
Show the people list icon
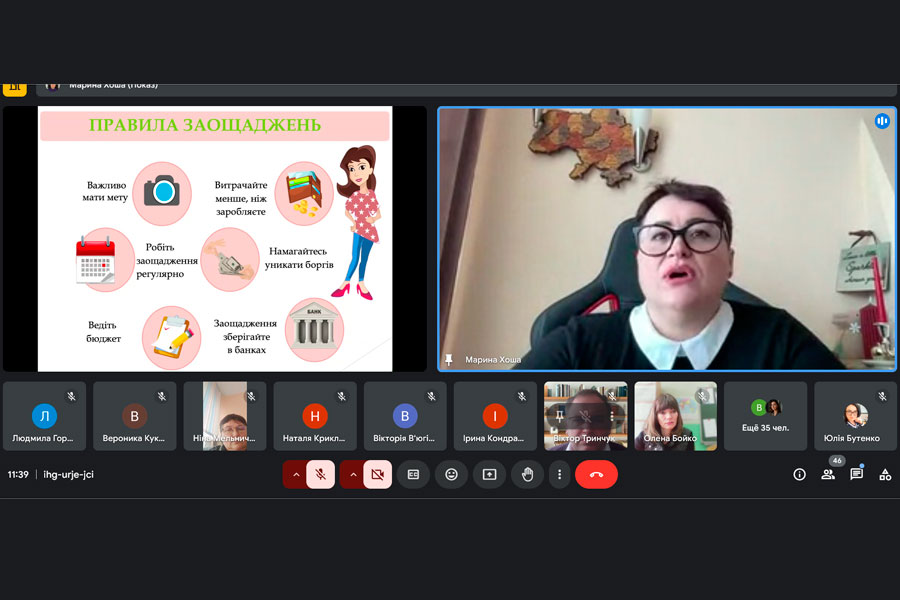click(x=828, y=474)
